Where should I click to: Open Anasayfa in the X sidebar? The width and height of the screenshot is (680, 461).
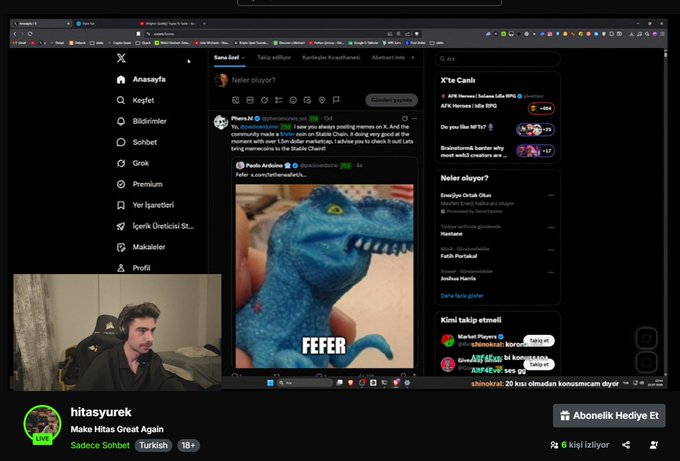click(x=141, y=79)
